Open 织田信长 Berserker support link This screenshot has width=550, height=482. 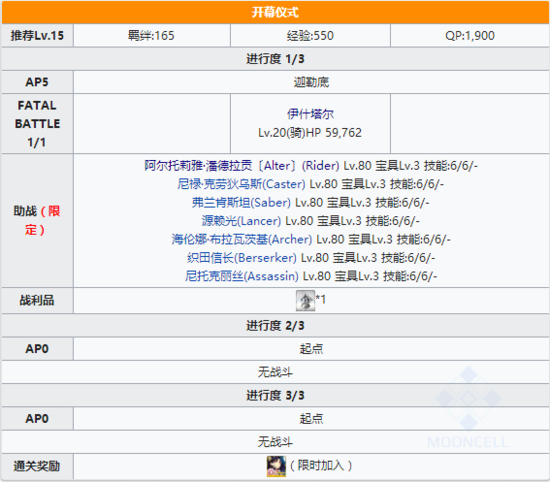tap(242, 258)
